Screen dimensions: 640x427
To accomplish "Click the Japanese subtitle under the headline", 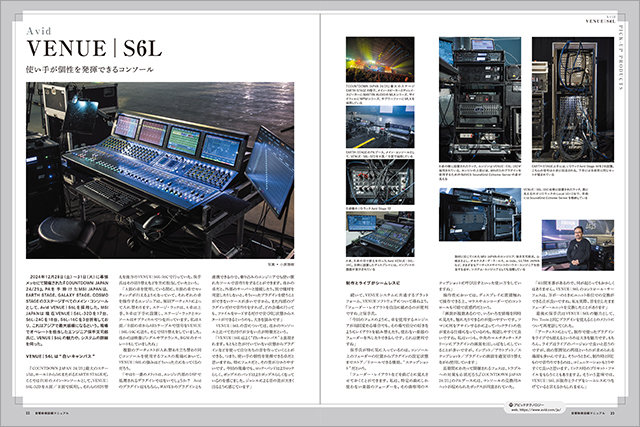I will coord(90,69).
